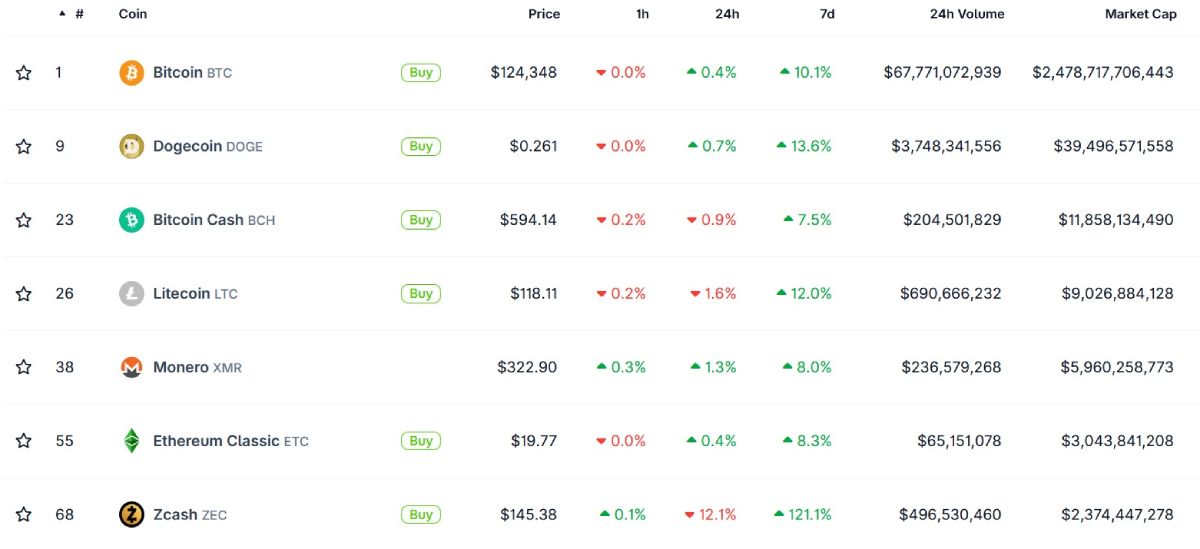Screen dimensions: 1200x549
Task: Sort by rank number column header
Action: [79, 14]
